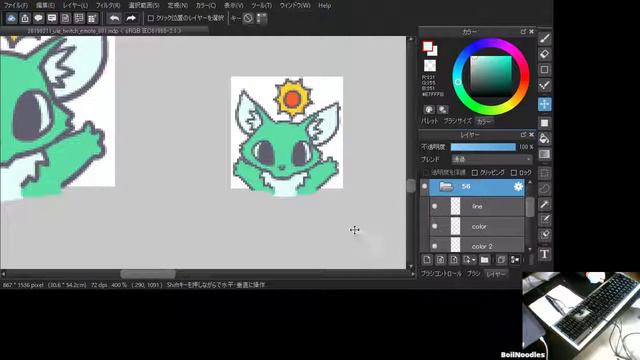Open the Filter menu
Image resolution: width=640 pixels, height=360 pixels.
108,5
